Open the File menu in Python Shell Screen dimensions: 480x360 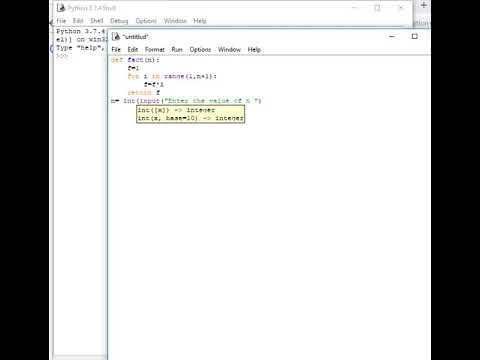61,21
